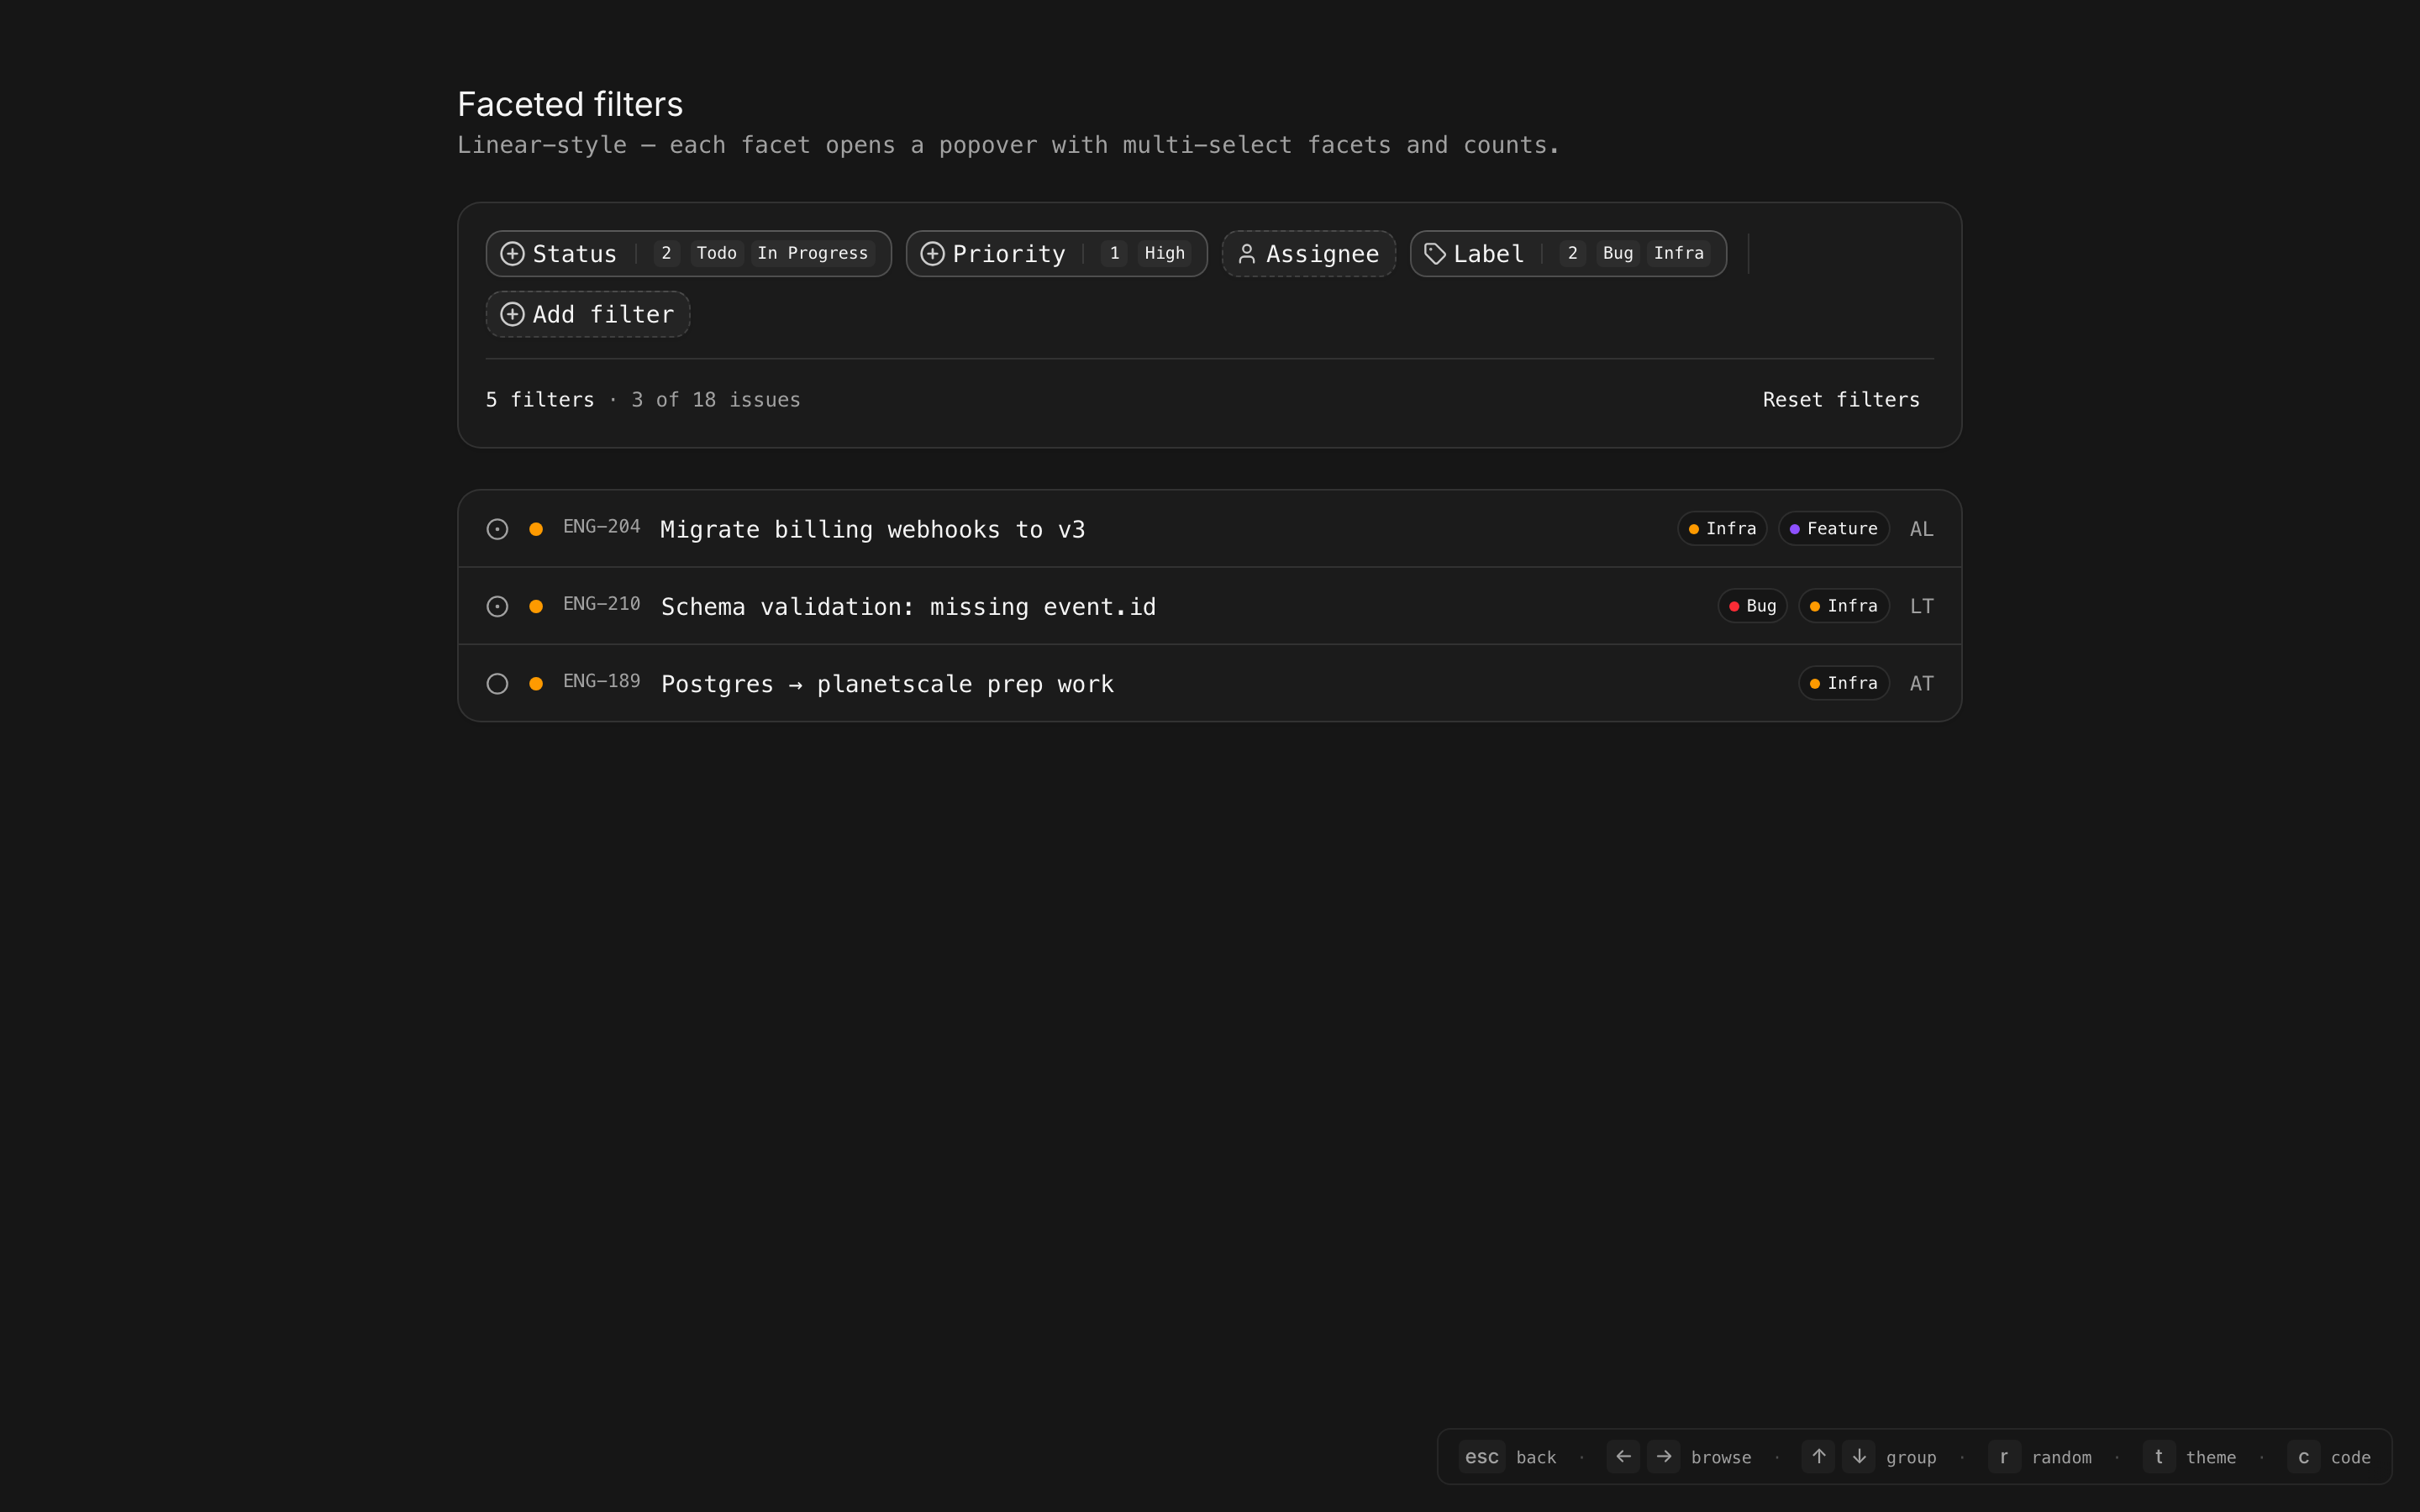Click the 'Bug' label tag on ENG-210

click(1752, 607)
